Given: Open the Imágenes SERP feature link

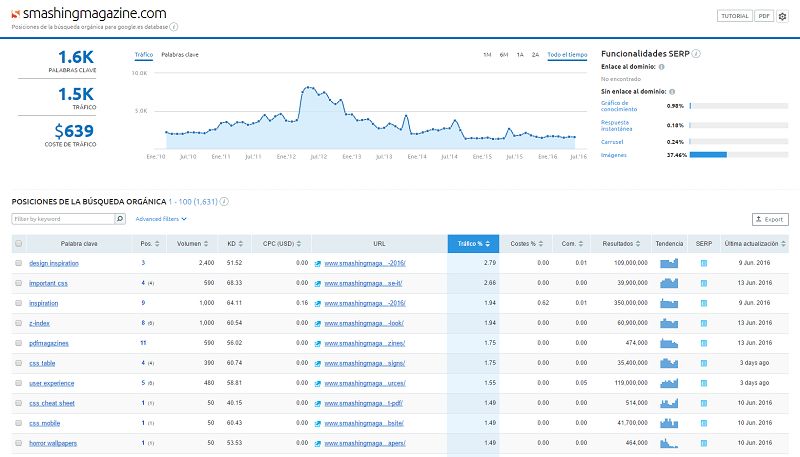Looking at the screenshot, I should (614, 155).
